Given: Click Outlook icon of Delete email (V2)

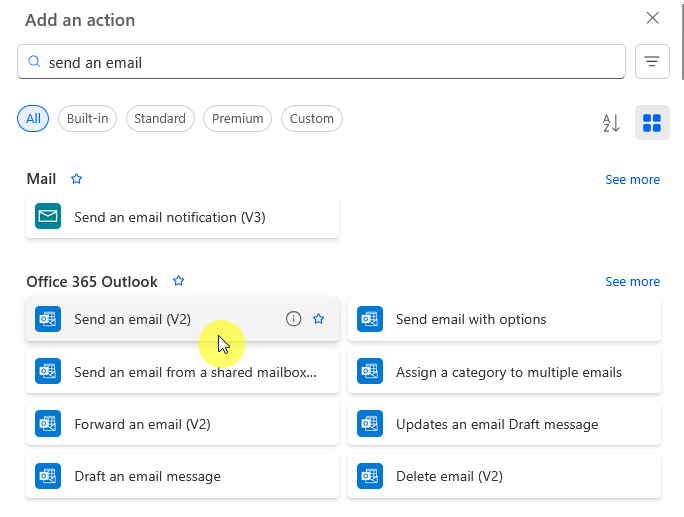Looking at the screenshot, I should point(370,476).
